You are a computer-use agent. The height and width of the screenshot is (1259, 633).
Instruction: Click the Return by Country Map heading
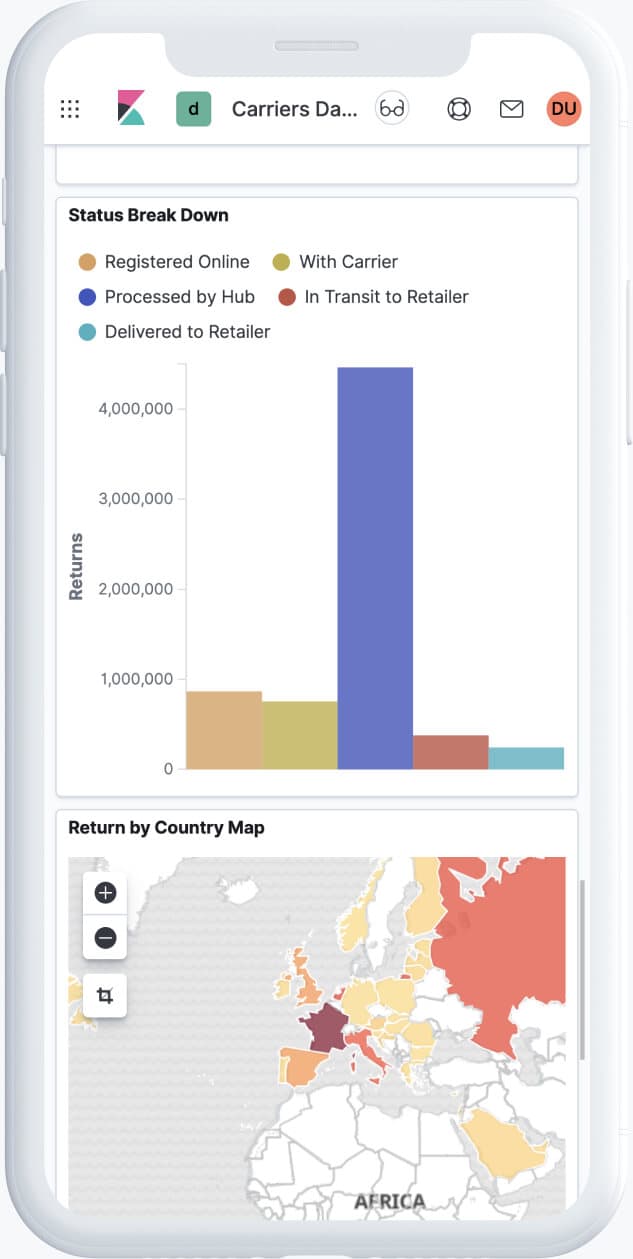click(x=165, y=827)
